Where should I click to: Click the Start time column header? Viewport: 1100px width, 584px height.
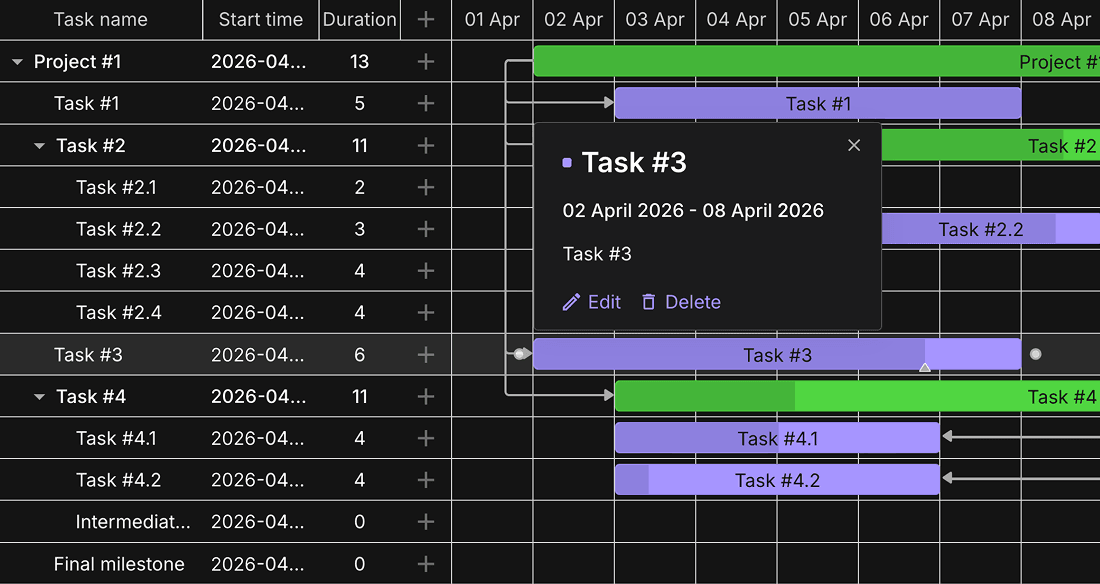[261, 20]
